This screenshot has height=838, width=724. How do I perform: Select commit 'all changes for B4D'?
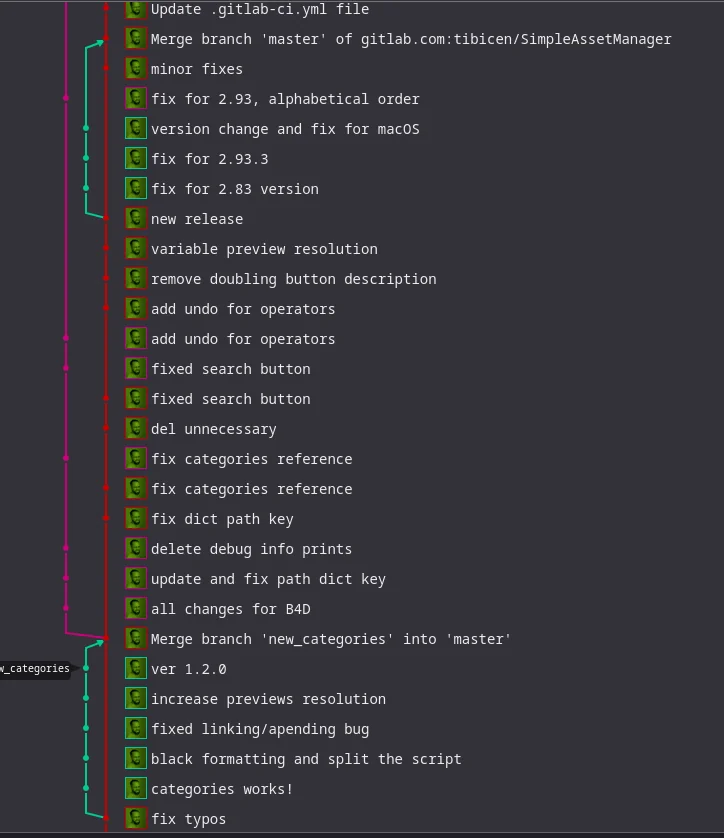point(230,609)
